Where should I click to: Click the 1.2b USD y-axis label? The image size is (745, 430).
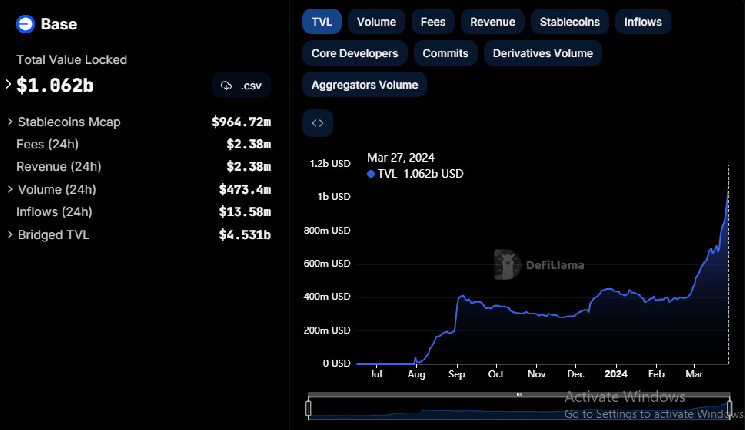click(330, 163)
